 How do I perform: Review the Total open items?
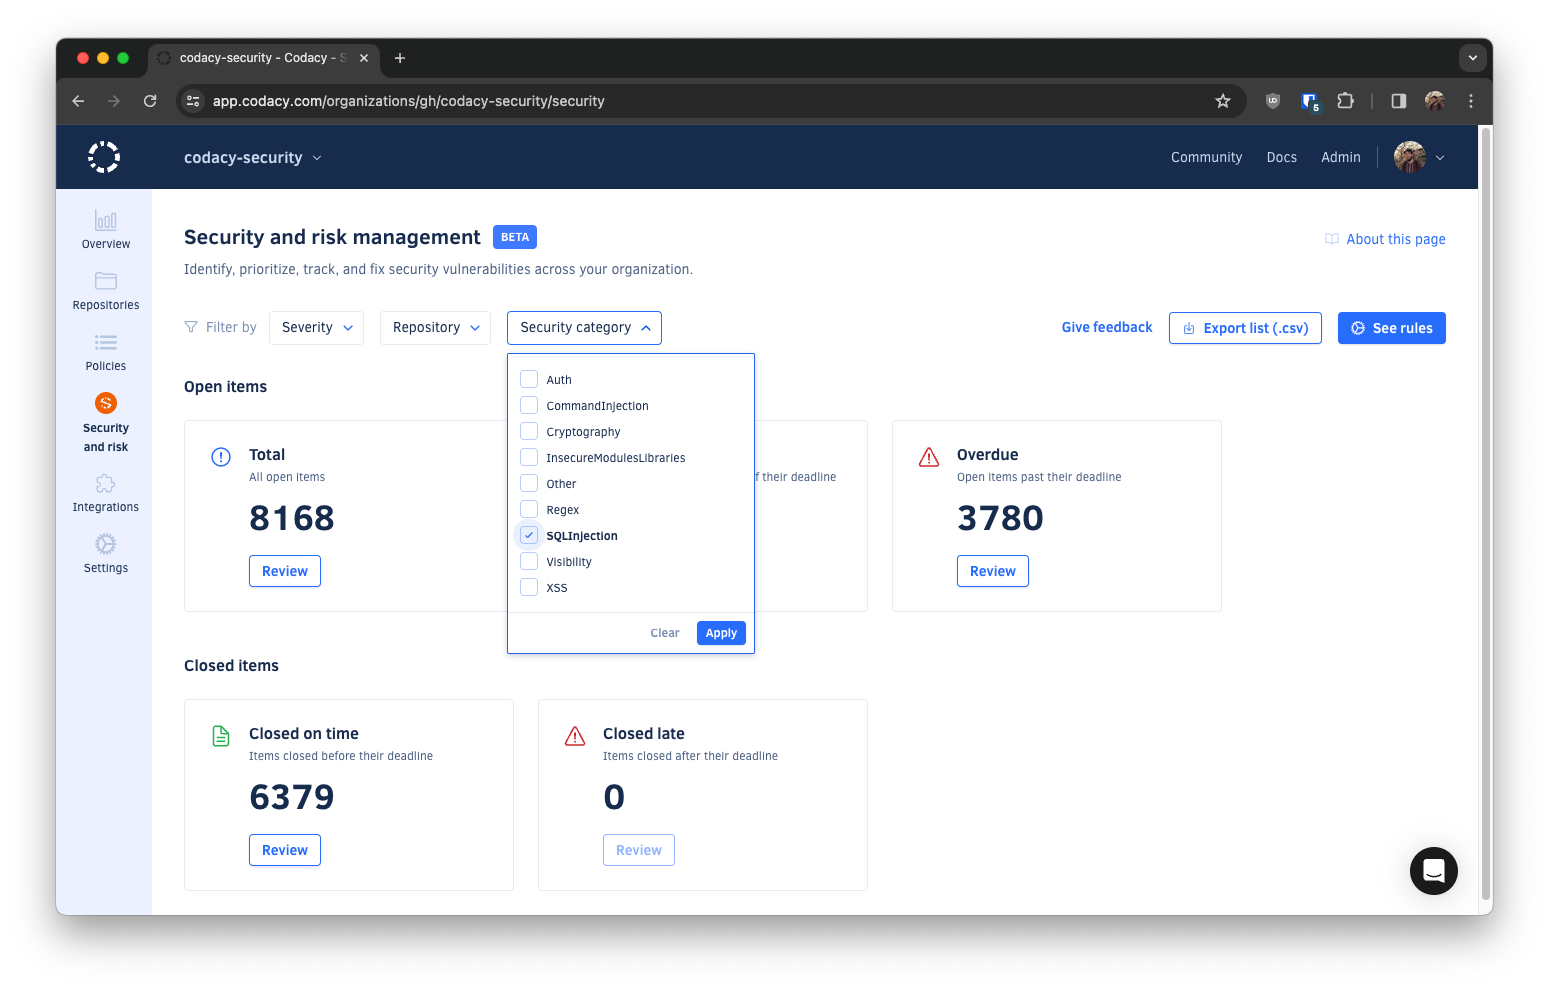(285, 571)
